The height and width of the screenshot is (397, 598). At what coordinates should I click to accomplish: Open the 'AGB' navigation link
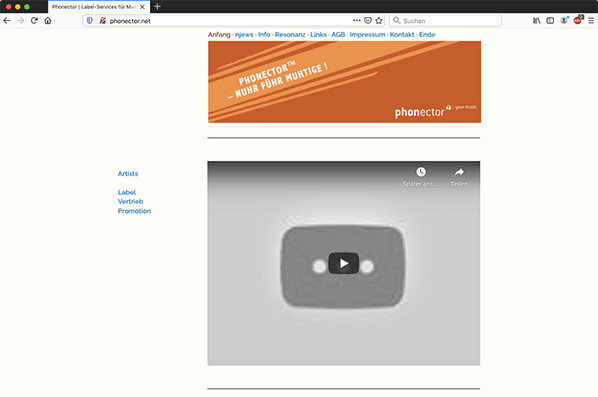point(338,34)
